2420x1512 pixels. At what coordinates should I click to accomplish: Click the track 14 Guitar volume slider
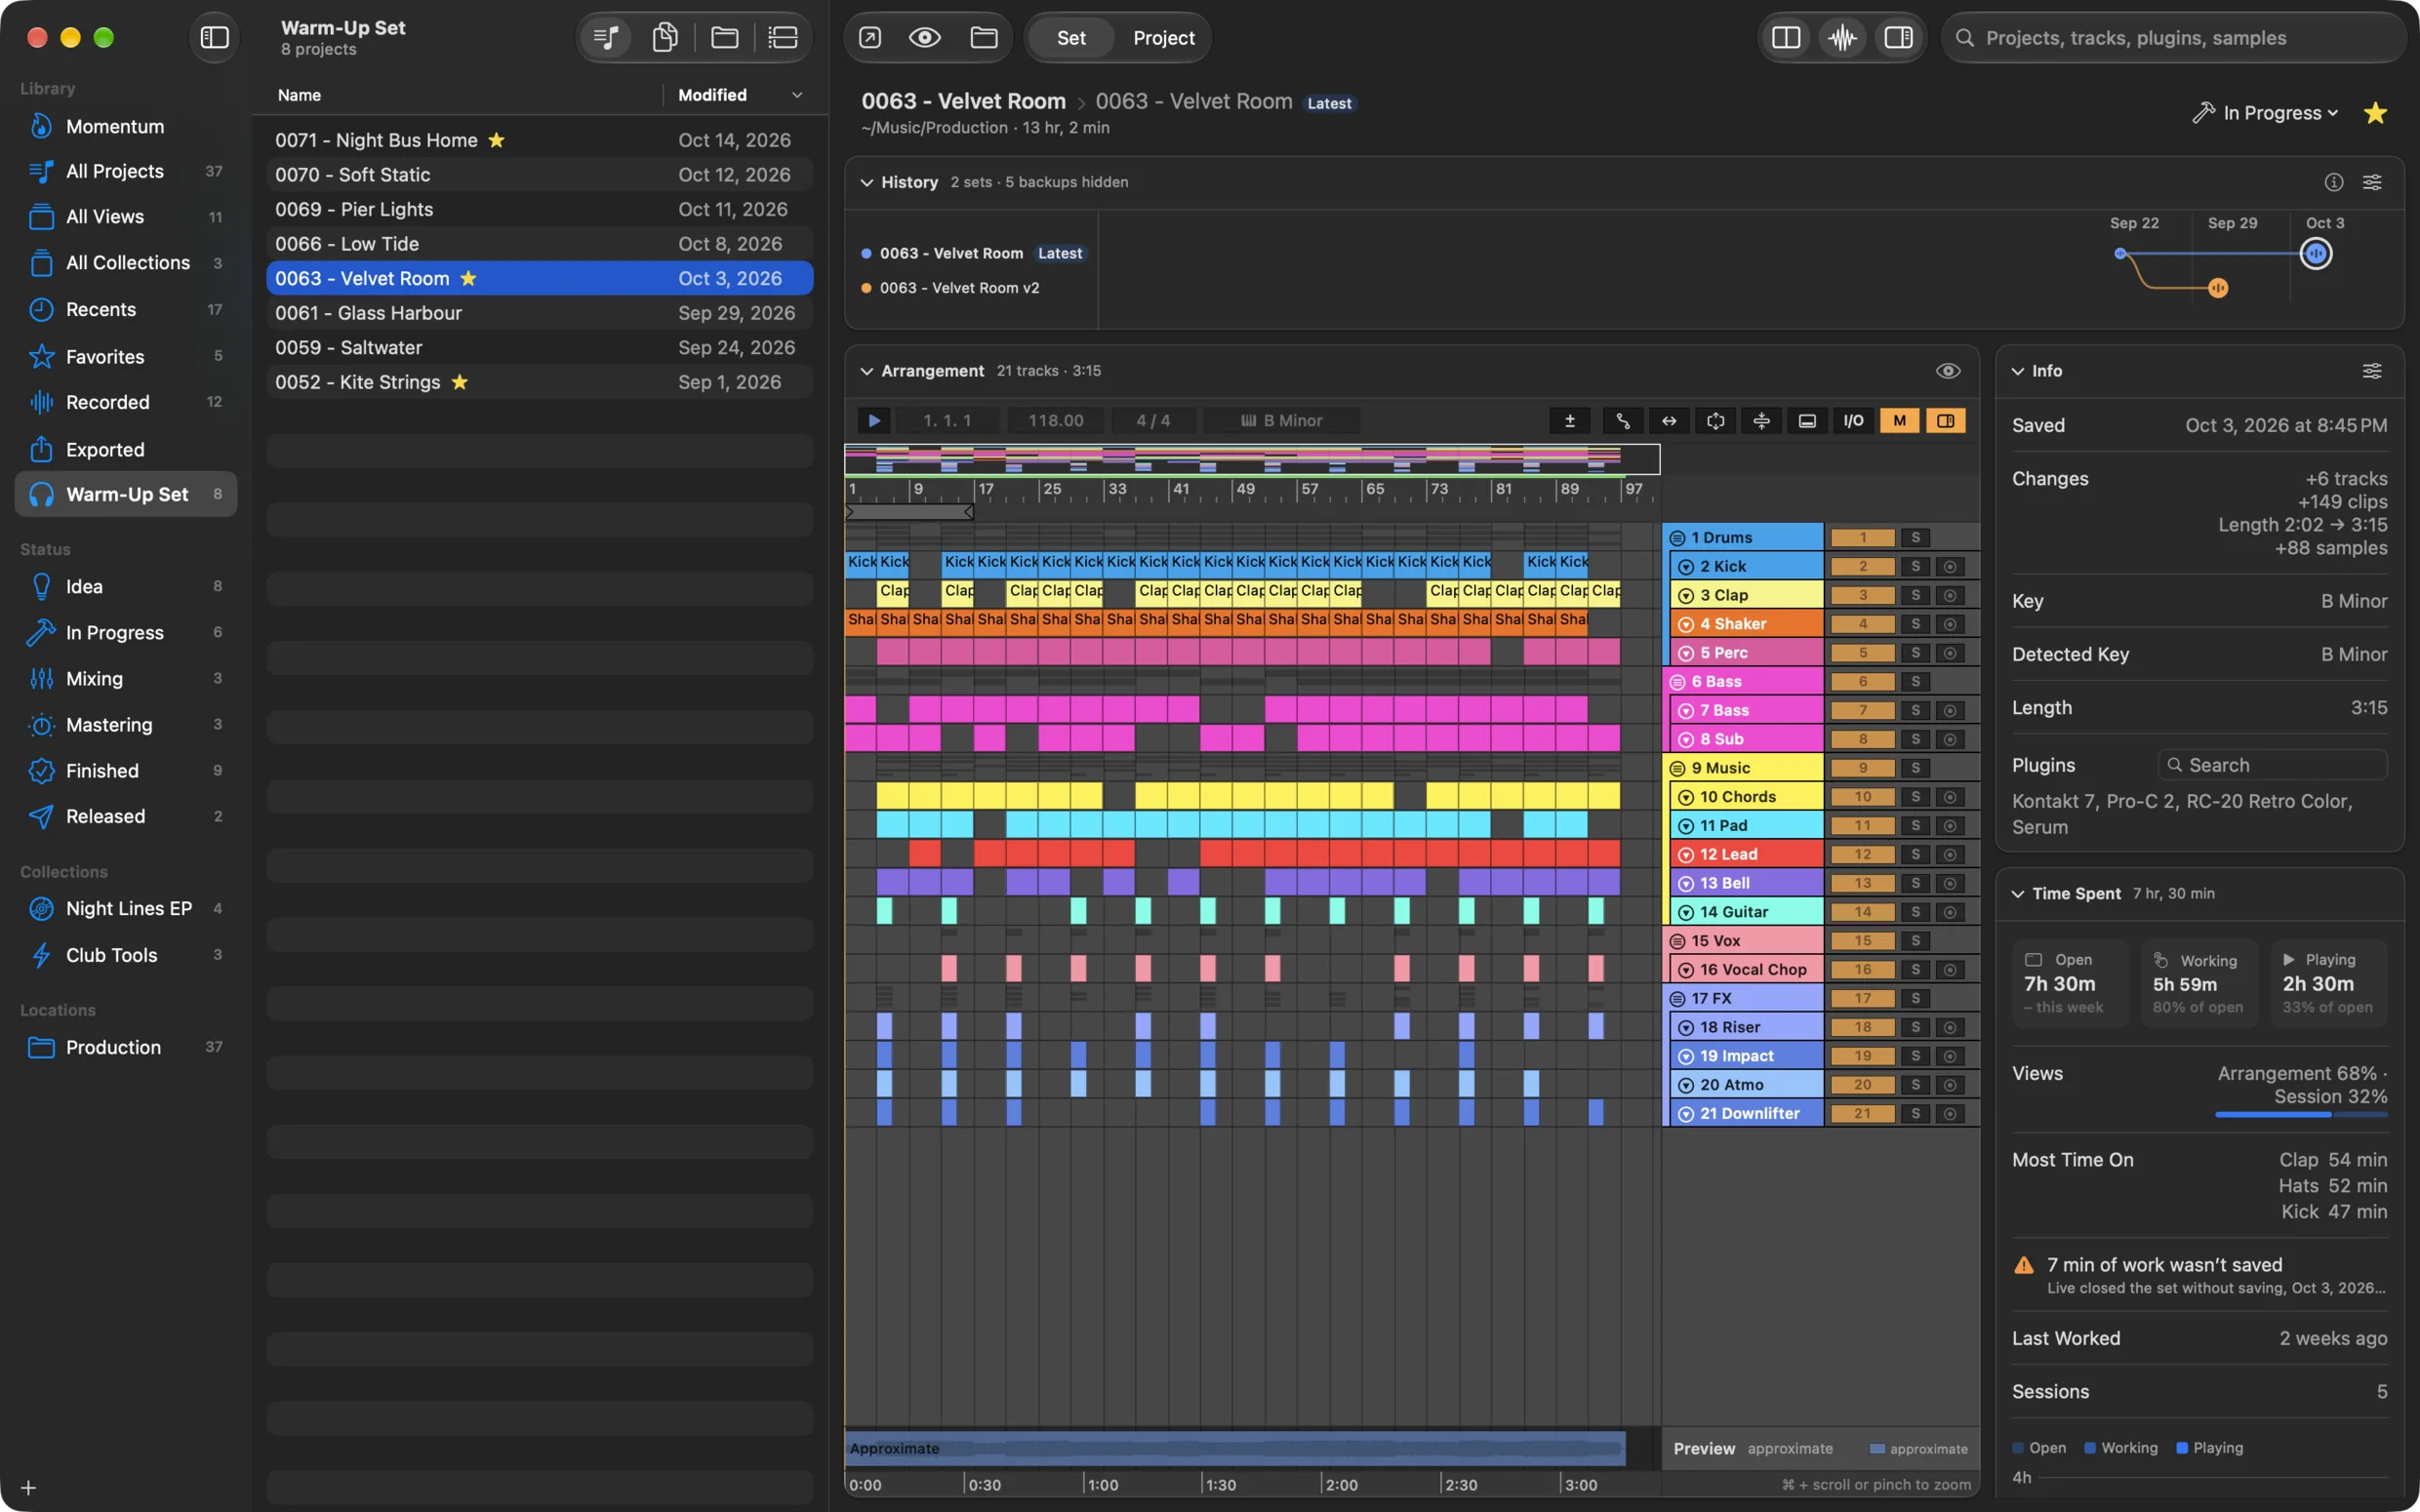1862,913
